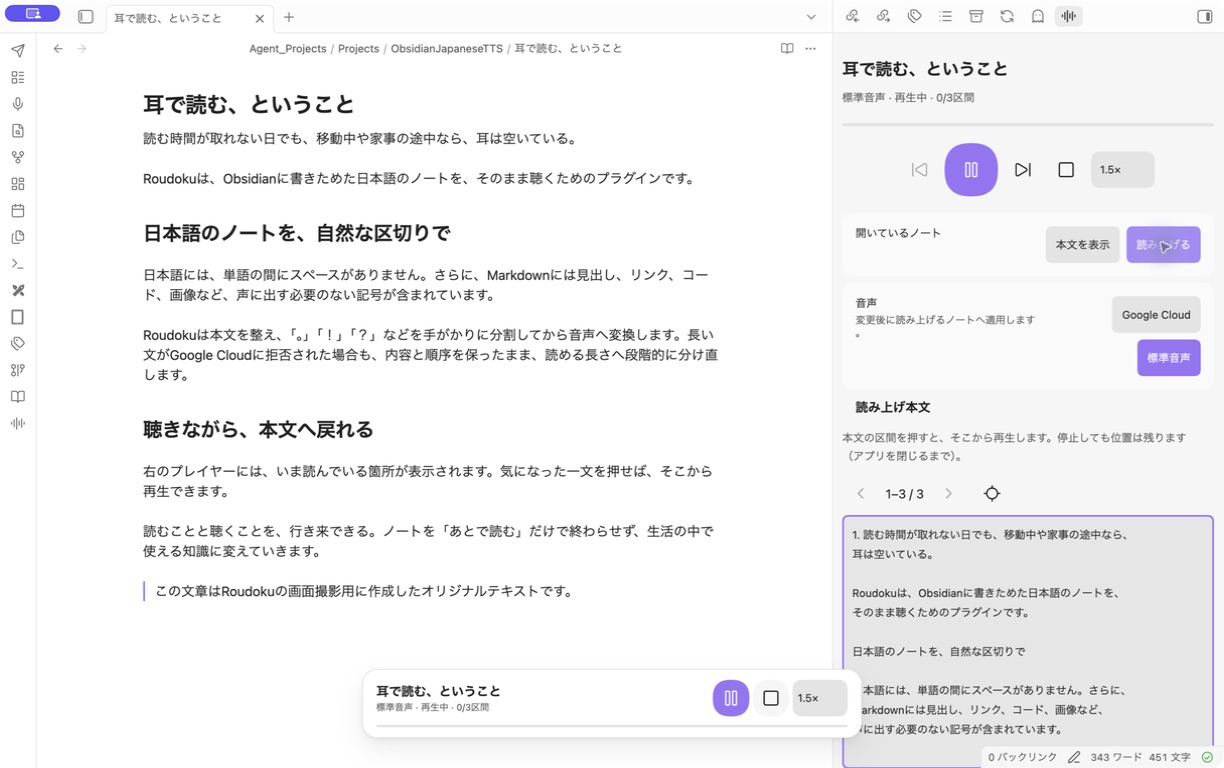The image size is (1224, 768).
Task: Click the 本文を表示 button
Action: point(1083,245)
